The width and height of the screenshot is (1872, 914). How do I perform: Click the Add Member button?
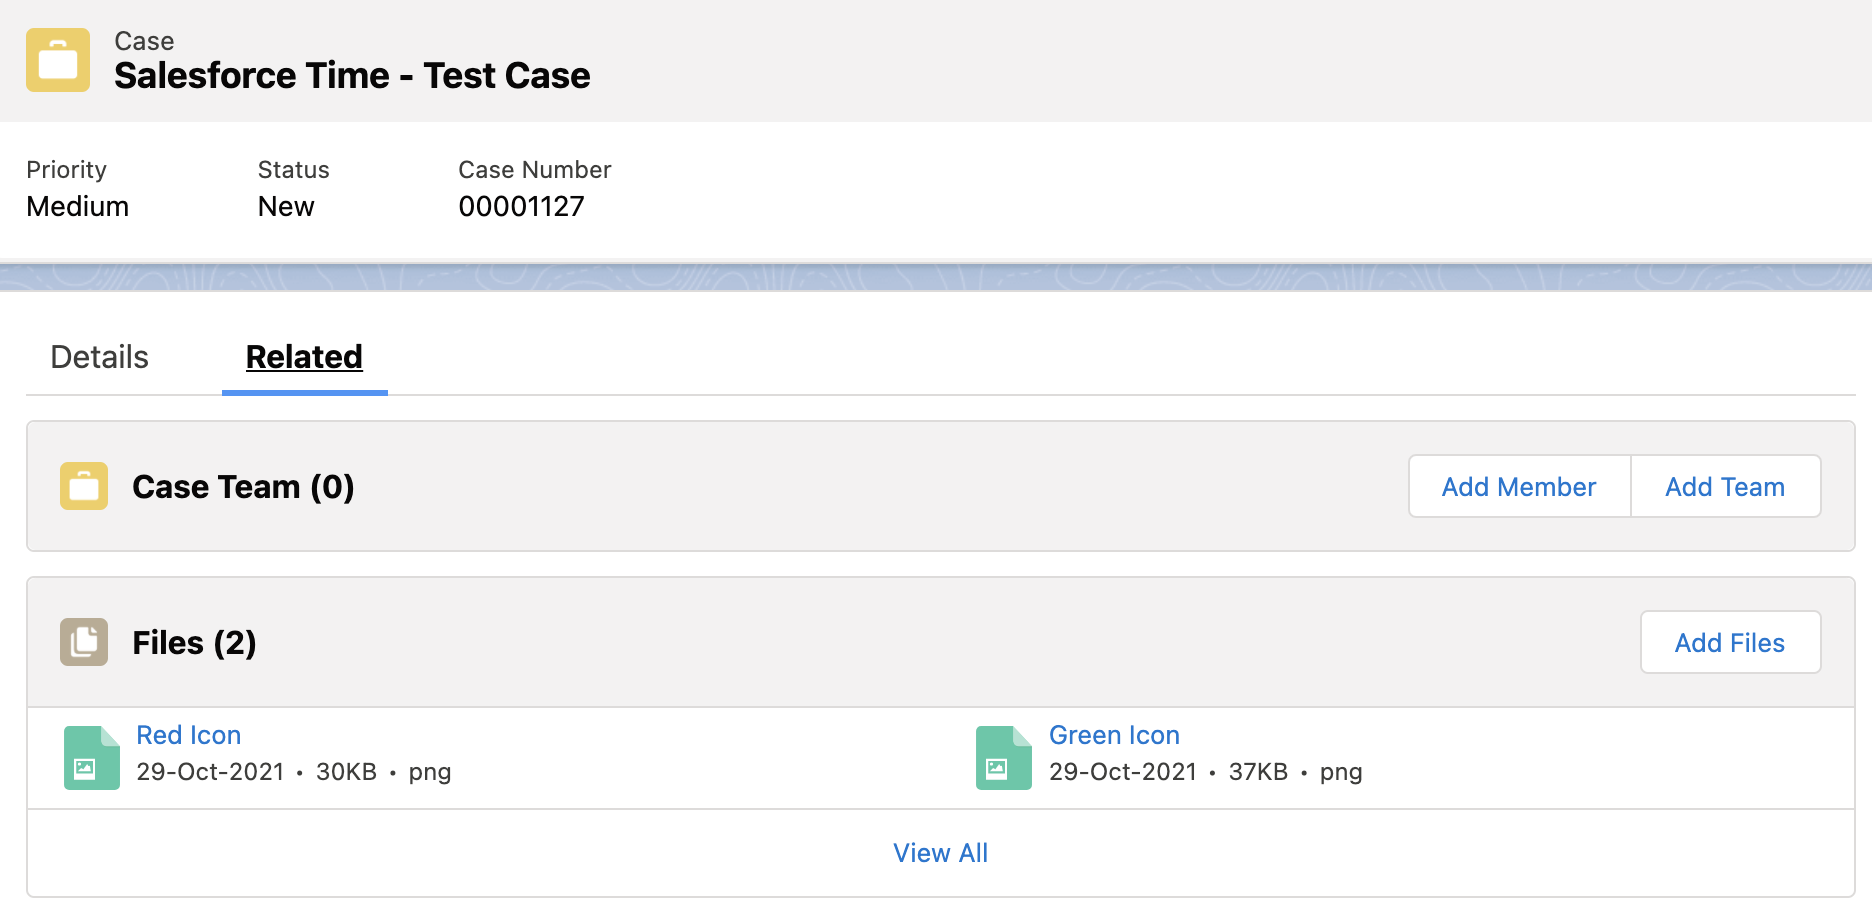point(1518,486)
